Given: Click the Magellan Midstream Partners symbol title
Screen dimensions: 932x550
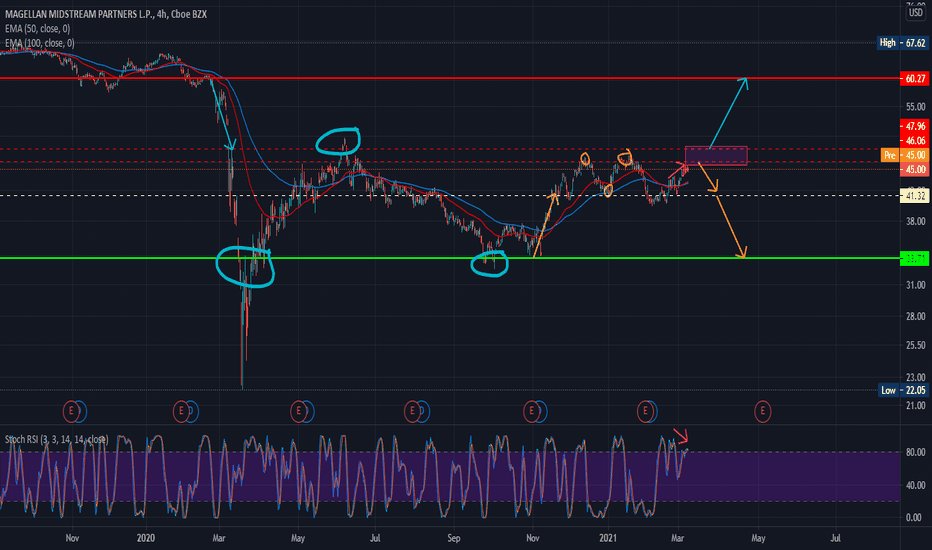Looking at the screenshot, I should tap(106, 14).
